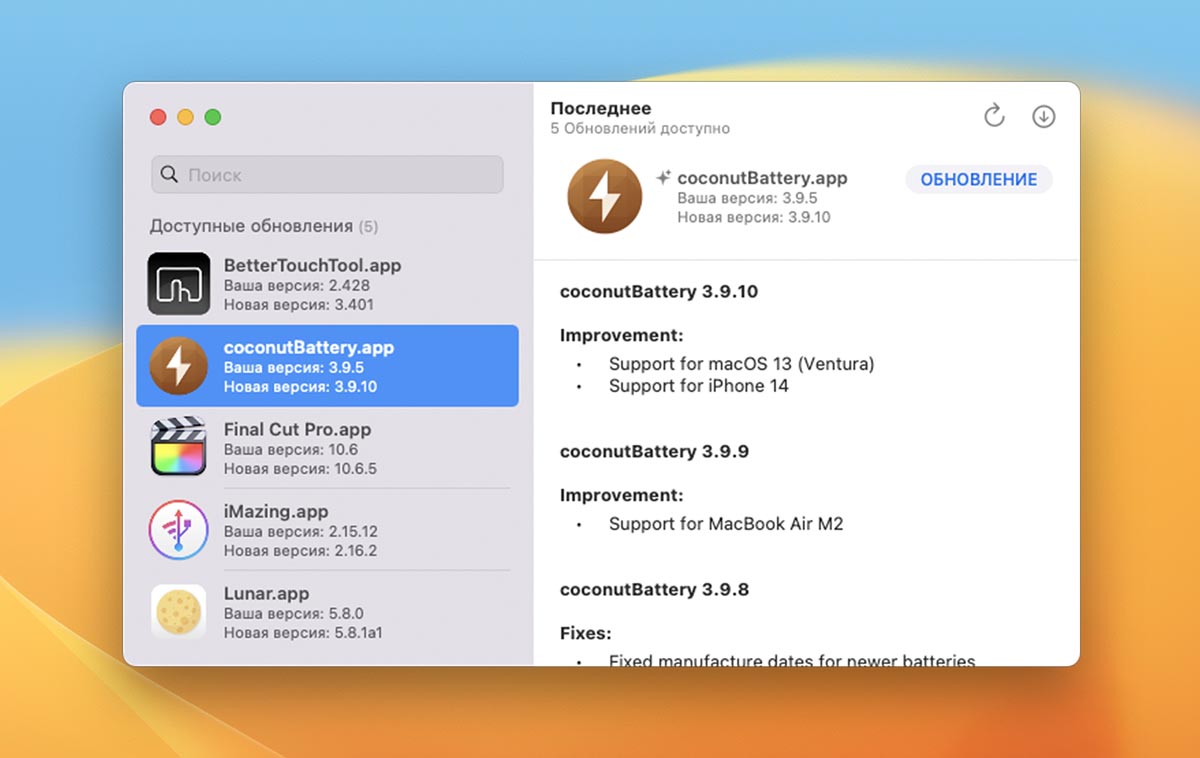Click Новая версия: 2.16.2 under iMazing
Image resolution: width=1200 pixels, height=758 pixels.
pyautogui.click(x=300, y=551)
